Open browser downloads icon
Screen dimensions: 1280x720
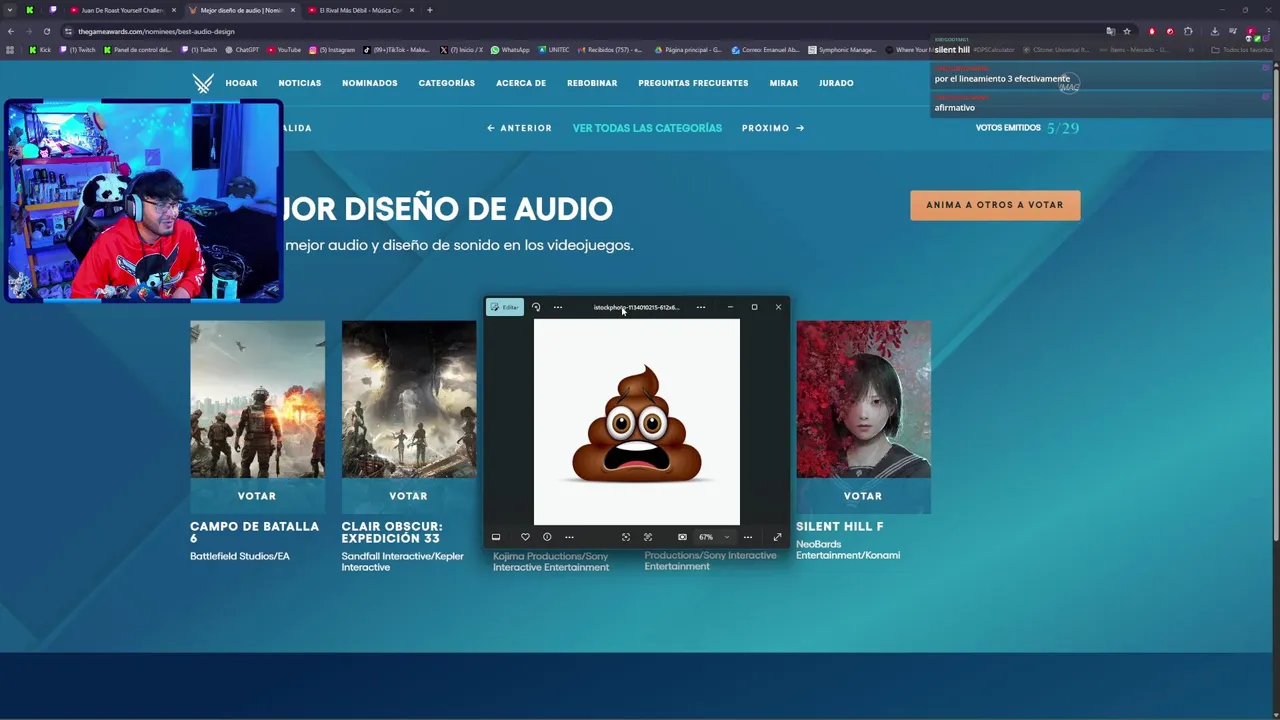1215,31
